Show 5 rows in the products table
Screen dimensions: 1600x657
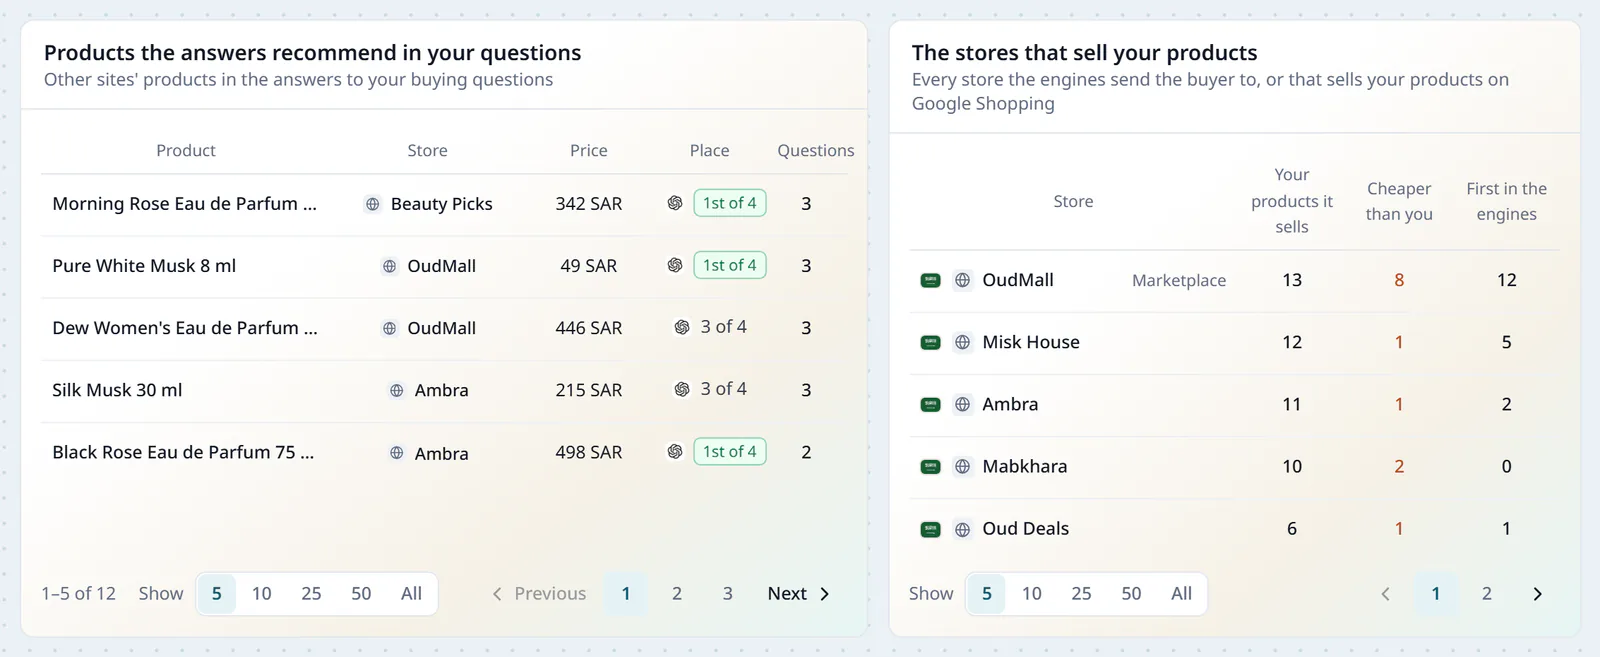[216, 594]
